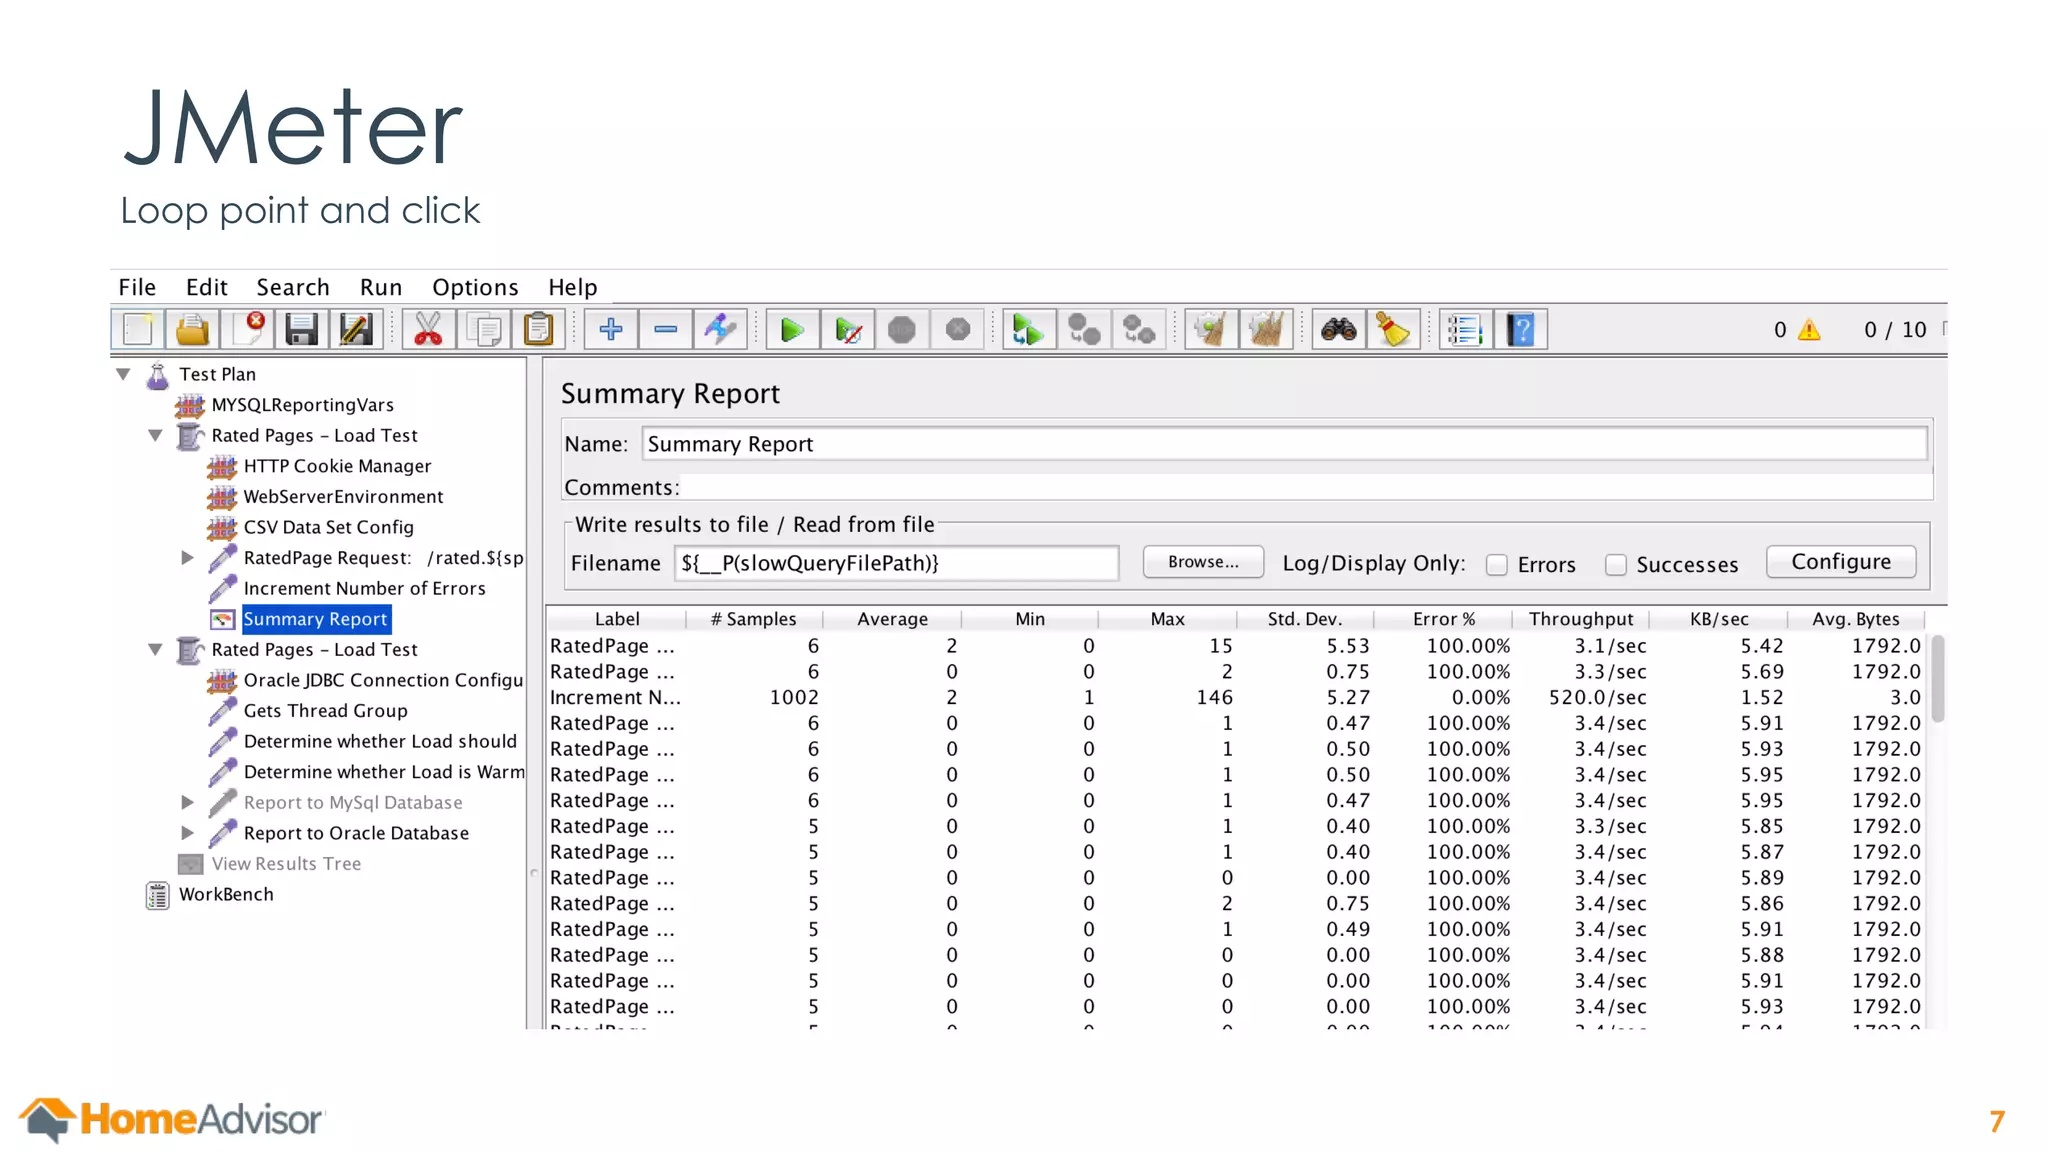This screenshot has height=1152, width=2048.
Task: Click the Copy toolbar icon
Action: [484, 329]
